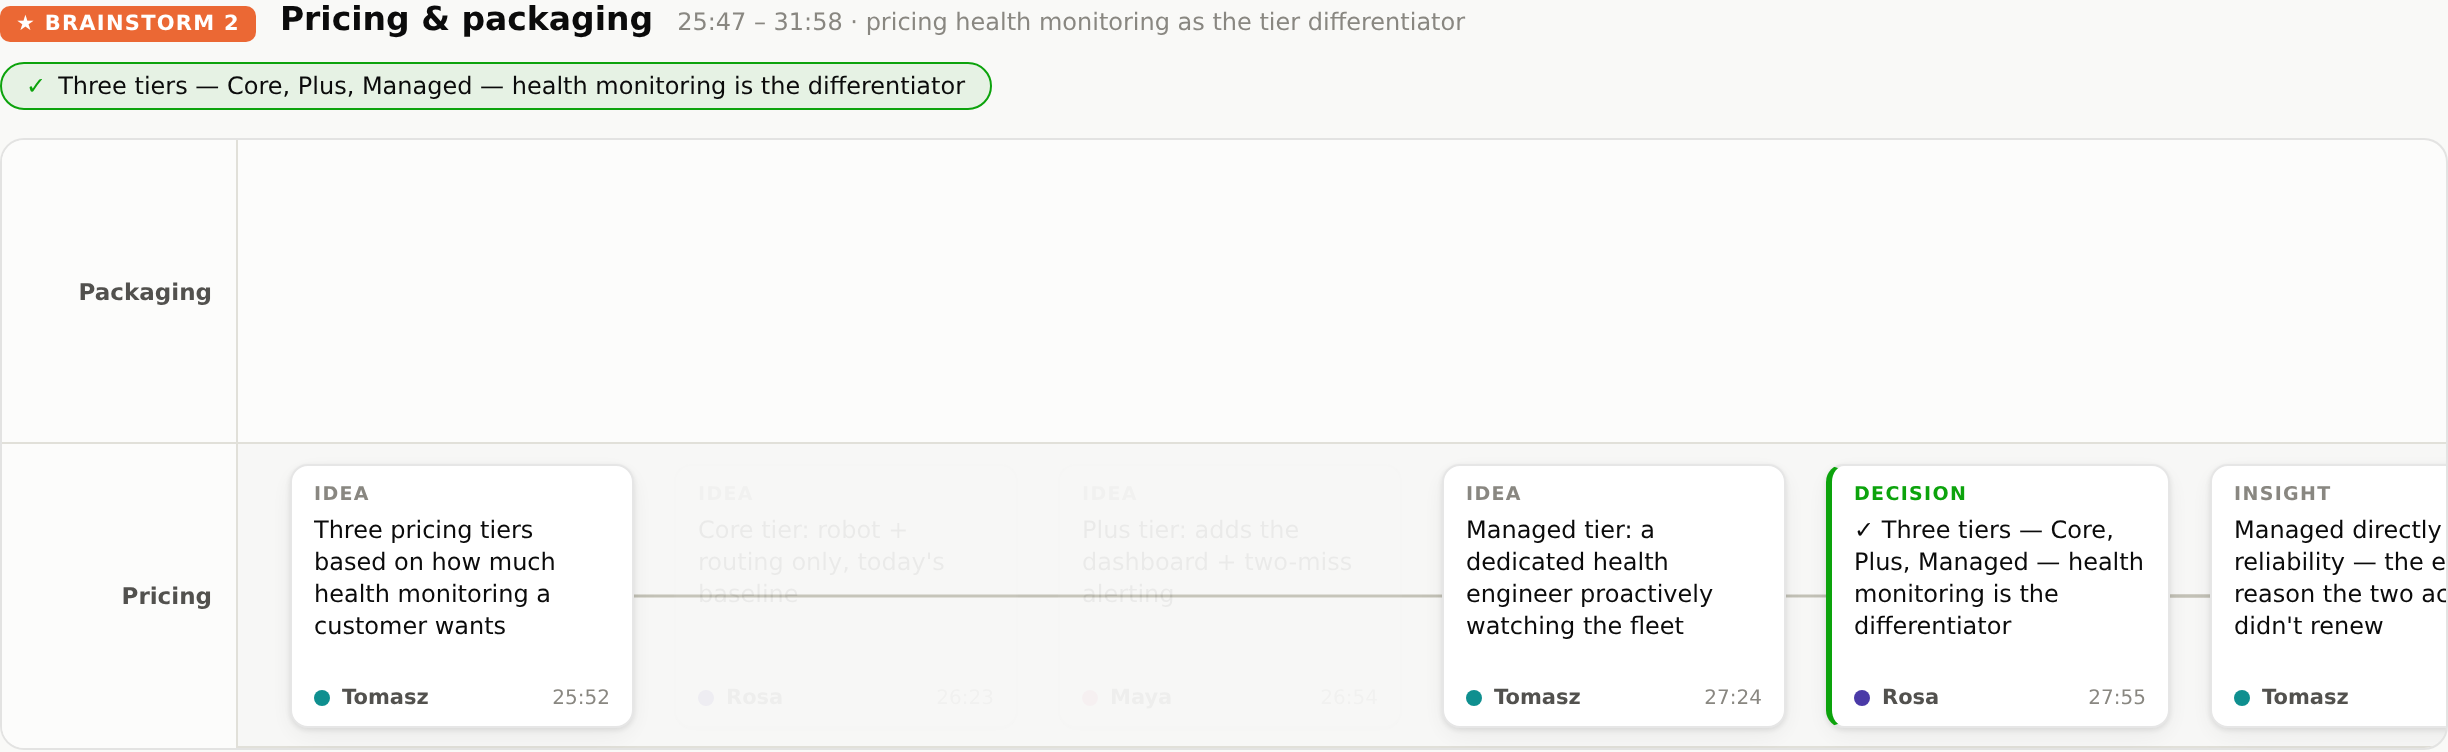Screen dimensions: 2448x752
Task: Click the Brainstorm 2 star badge
Action: (x=128, y=23)
